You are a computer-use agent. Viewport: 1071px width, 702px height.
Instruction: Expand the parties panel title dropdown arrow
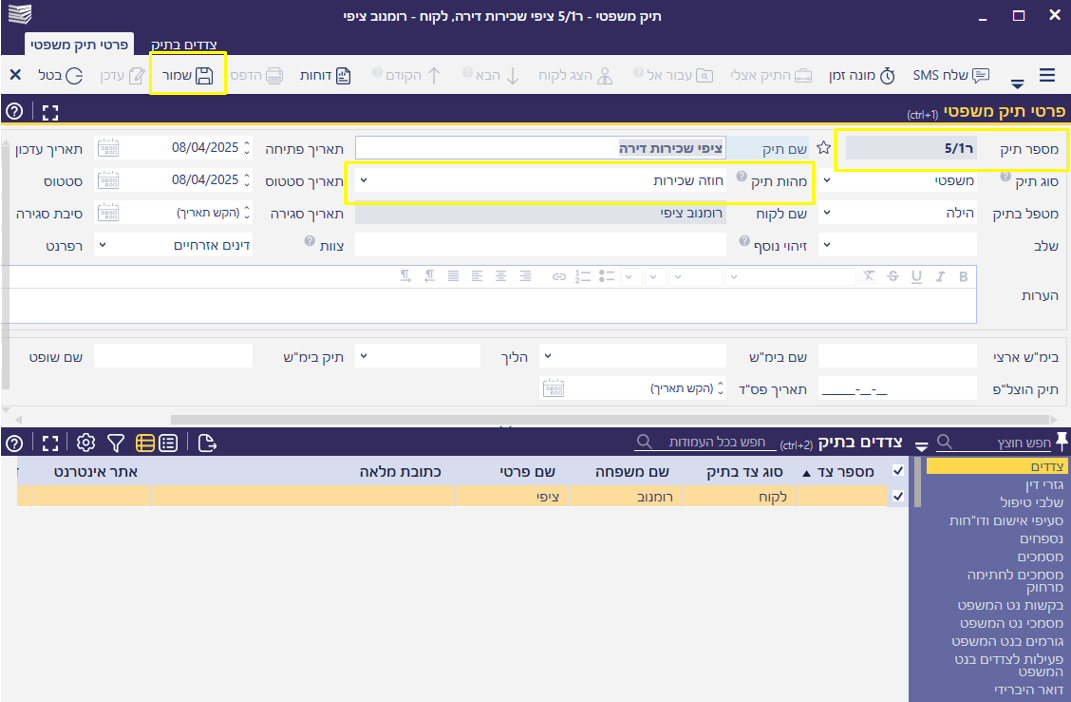922,447
